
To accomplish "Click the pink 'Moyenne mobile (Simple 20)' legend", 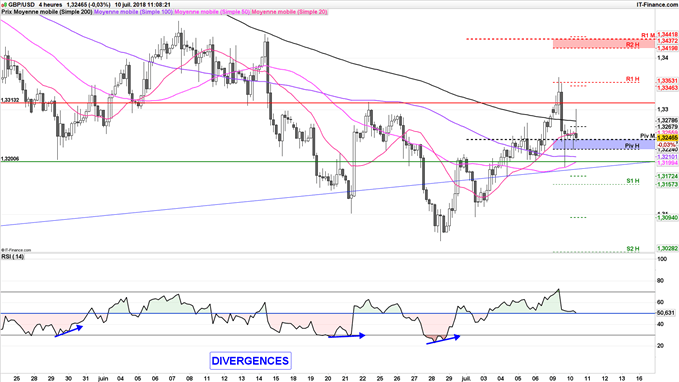I will pos(289,12).
